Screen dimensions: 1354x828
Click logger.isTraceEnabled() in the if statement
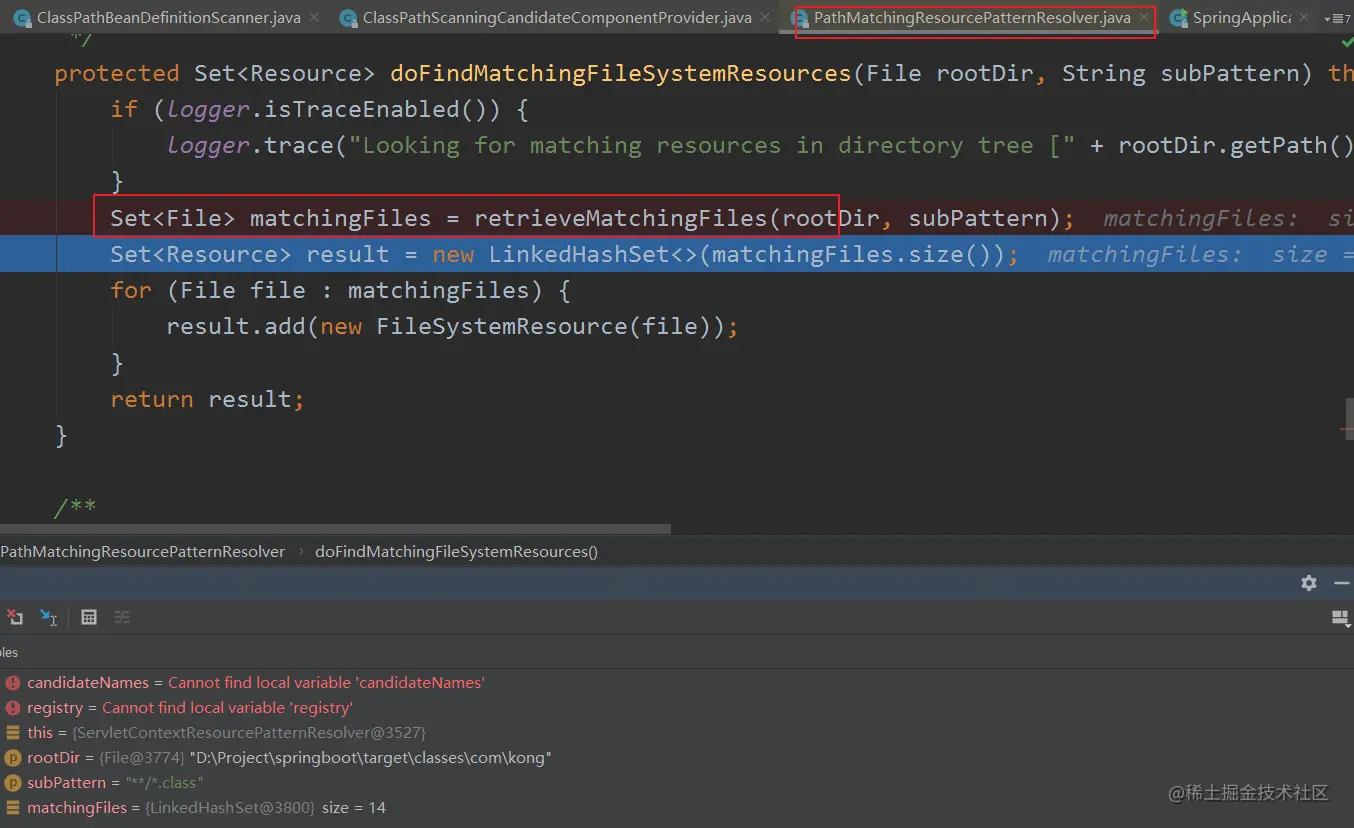pyautogui.click(x=333, y=110)
